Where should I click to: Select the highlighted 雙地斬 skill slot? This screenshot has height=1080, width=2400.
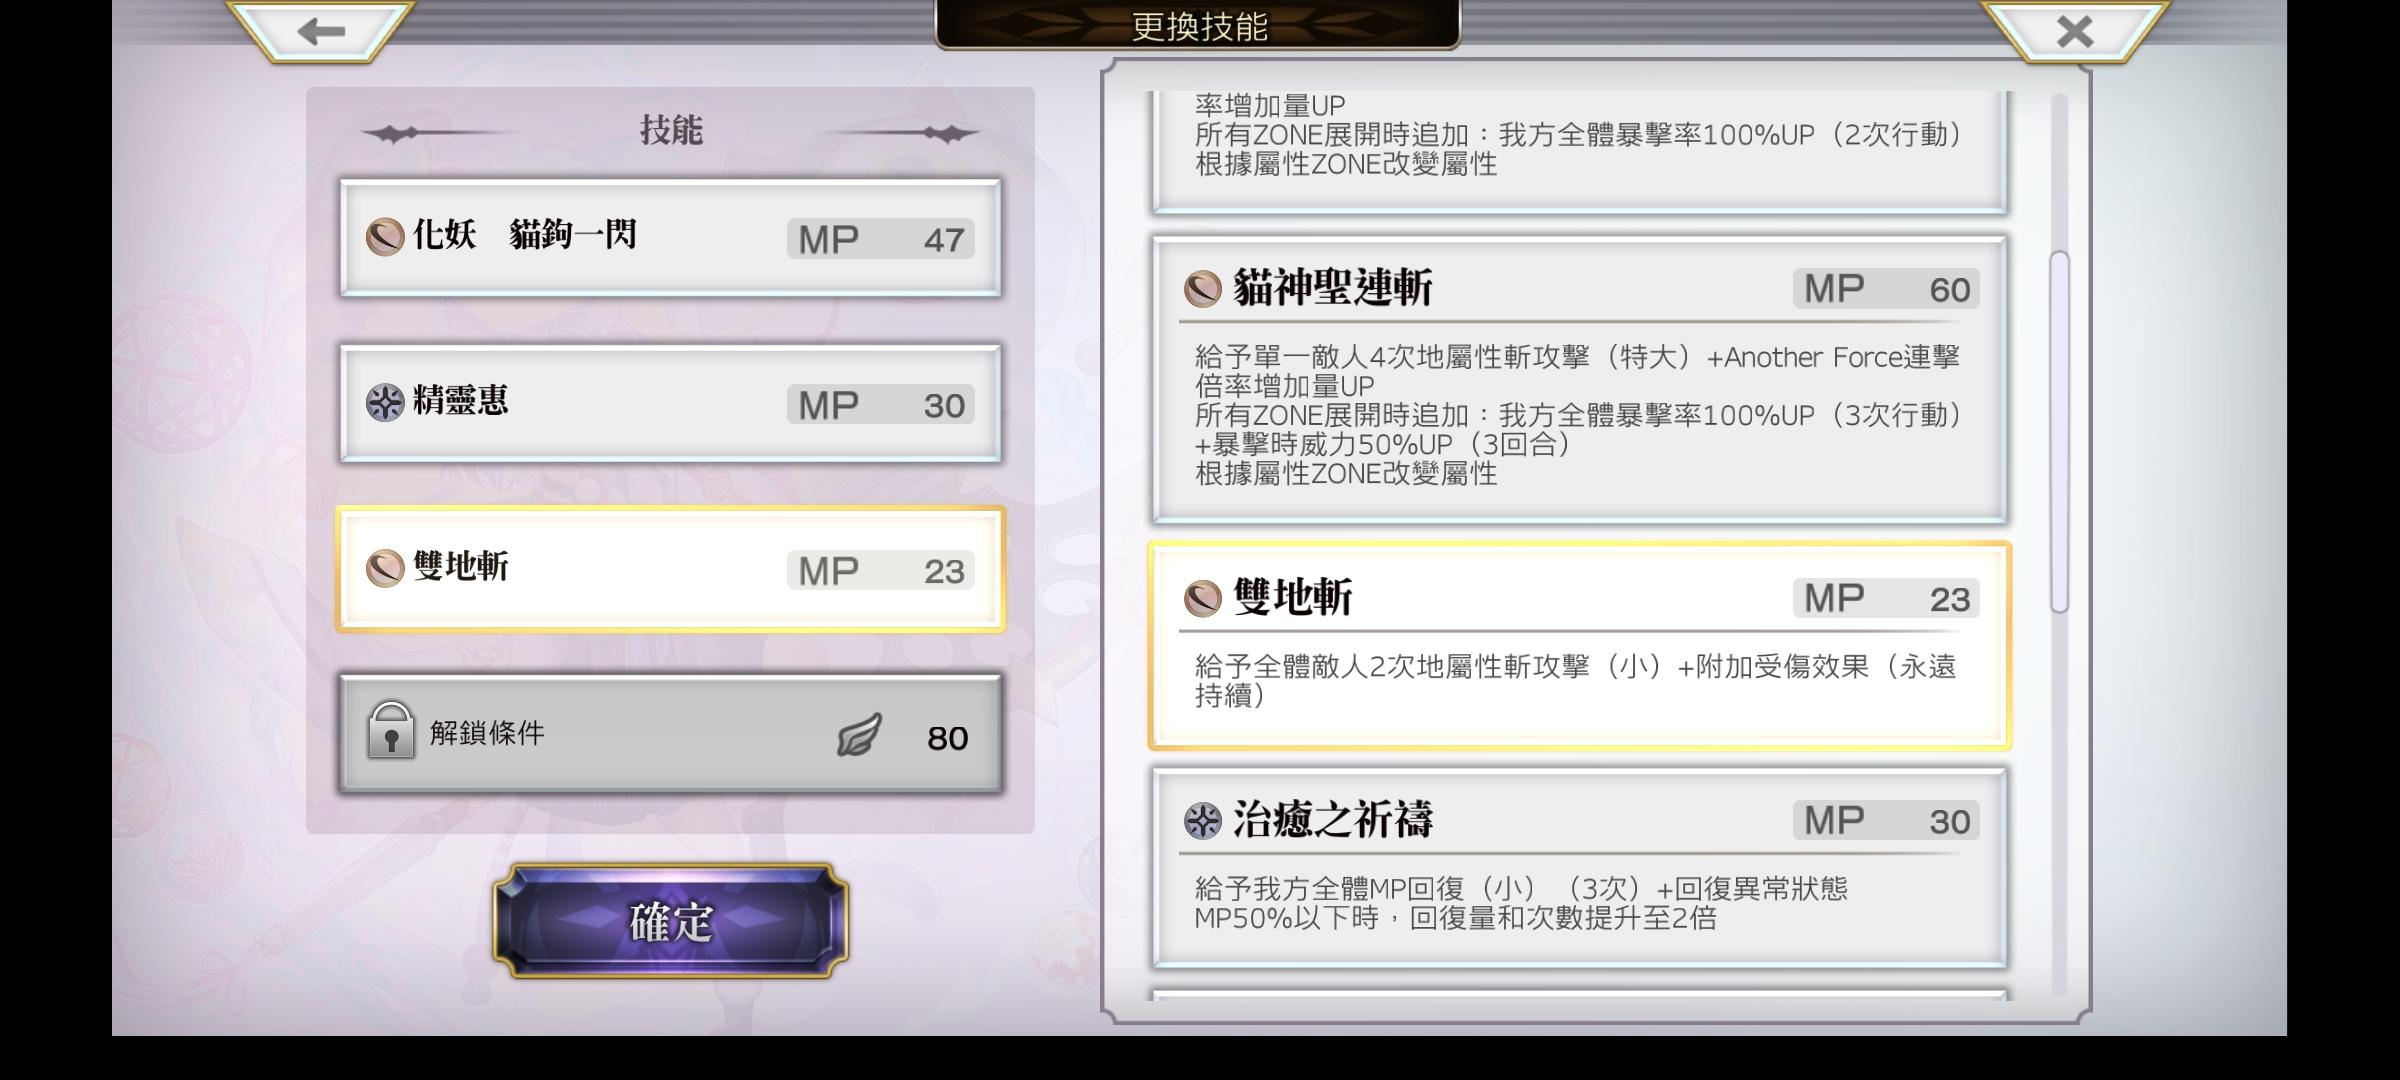point(670,570)
